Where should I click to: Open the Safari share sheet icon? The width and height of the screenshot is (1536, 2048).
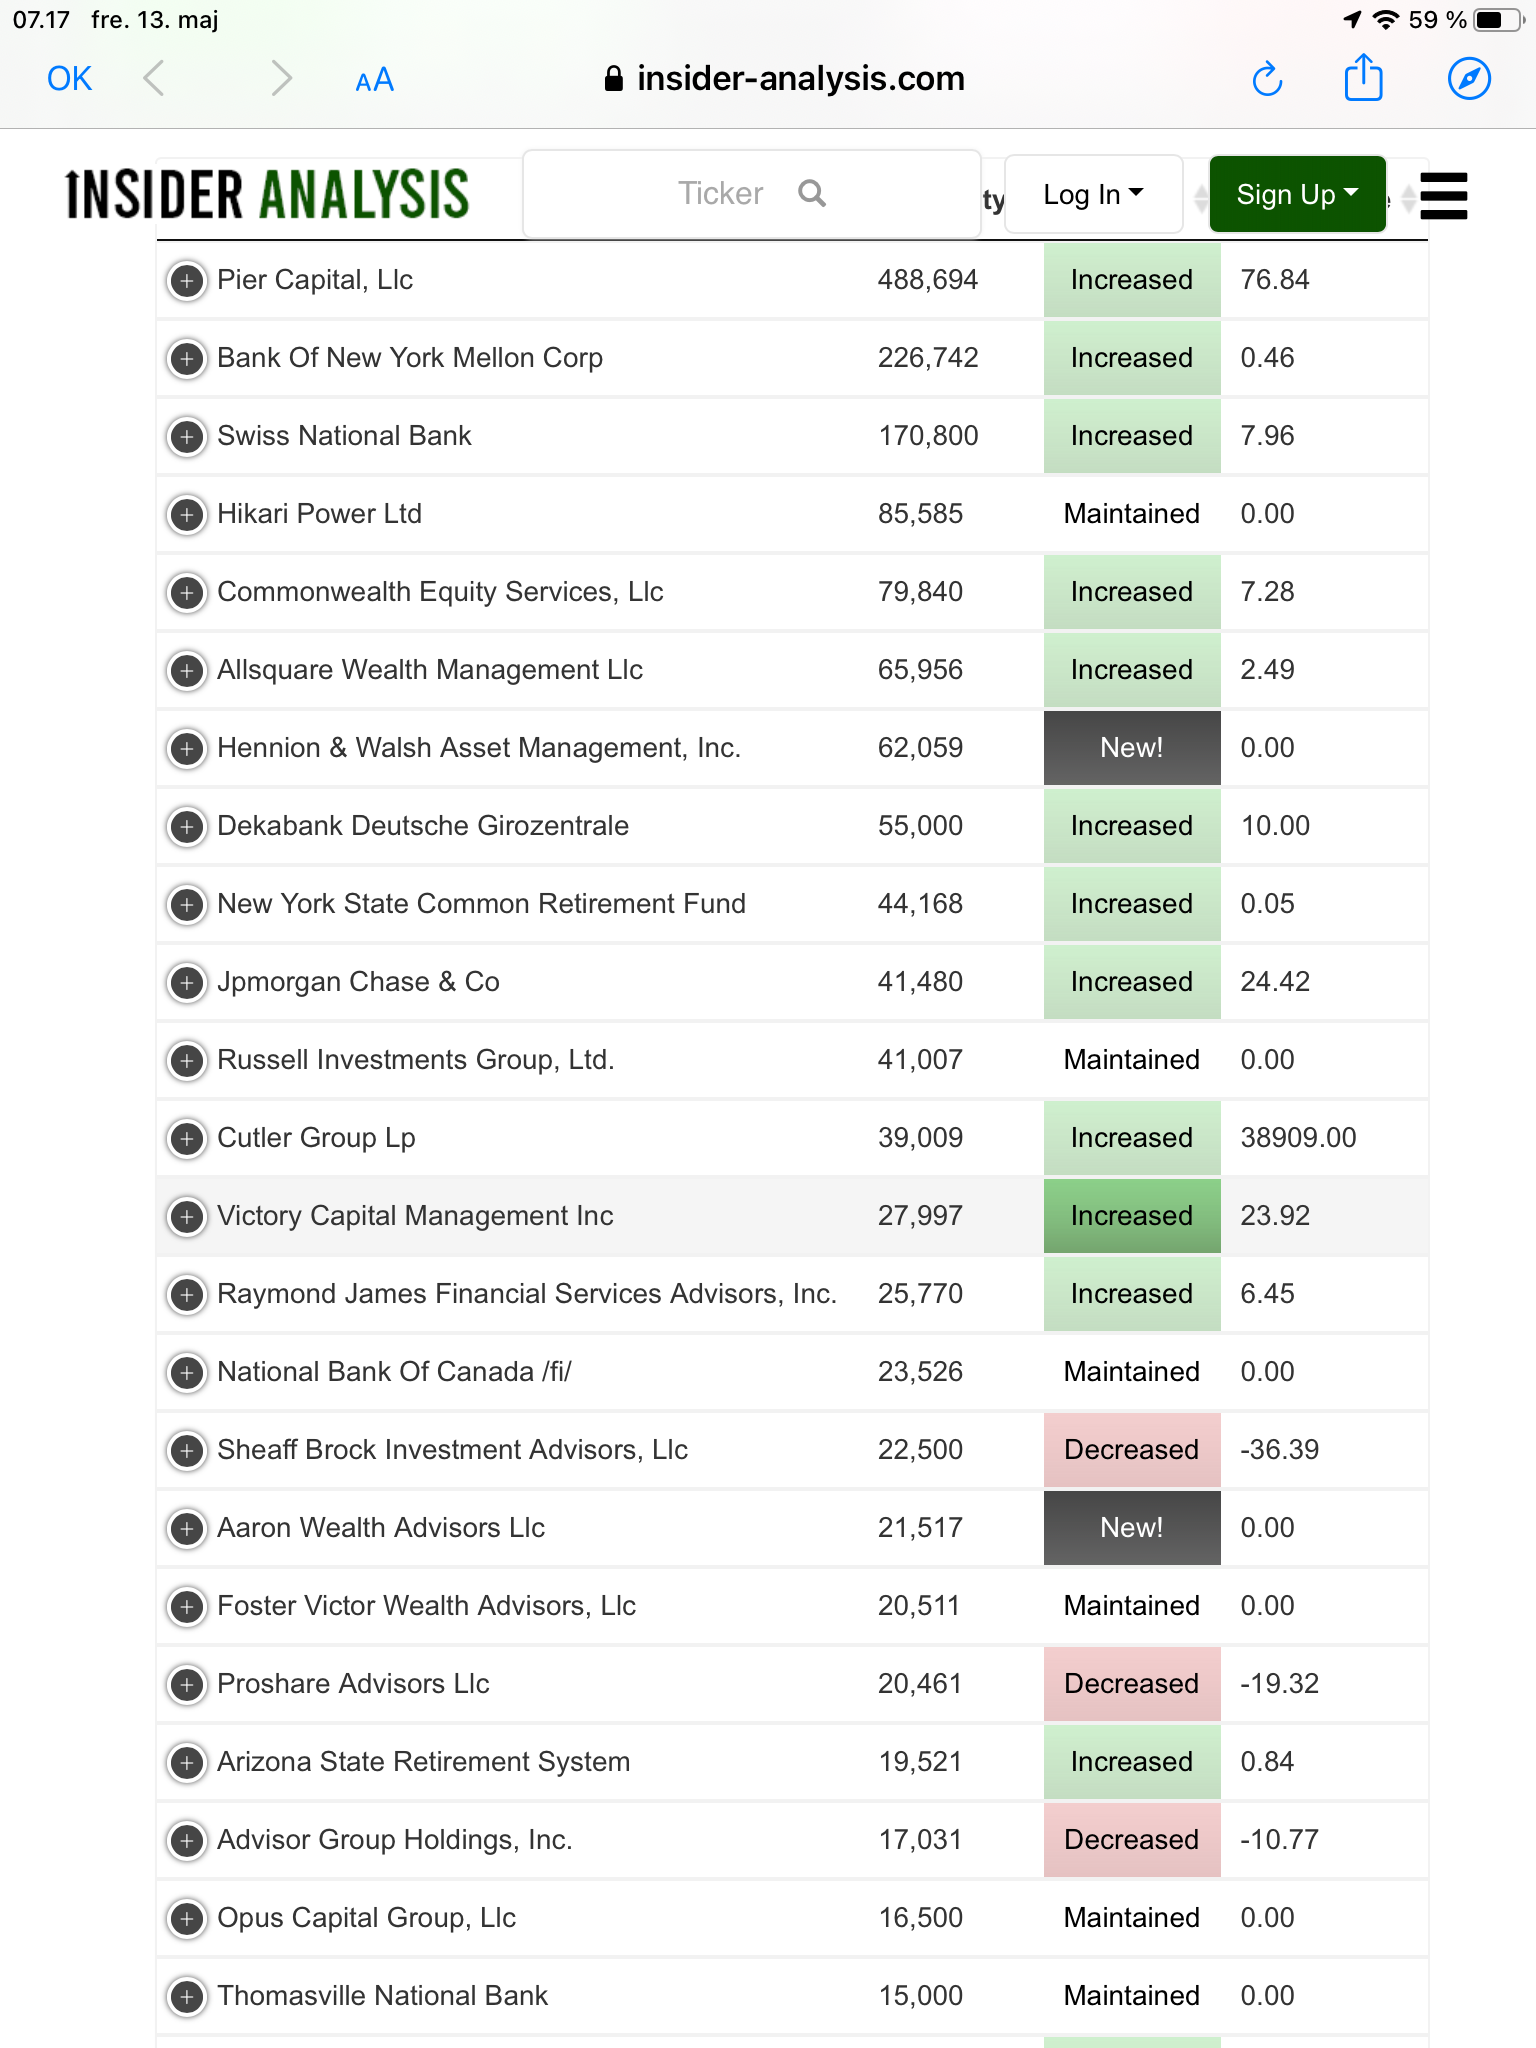[1363, 77]
